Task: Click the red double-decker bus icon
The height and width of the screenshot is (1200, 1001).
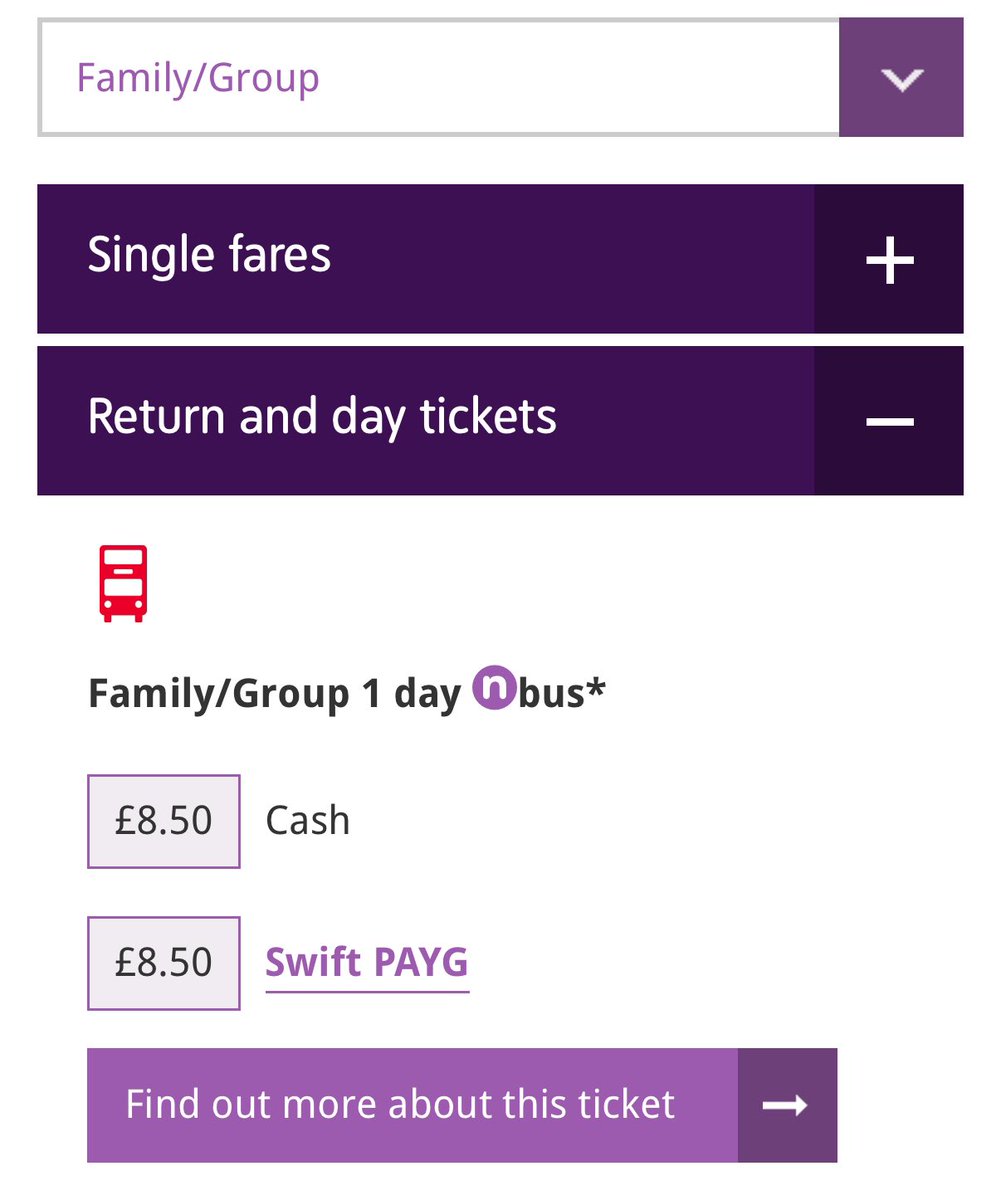Action: click(x=123, y=584)
